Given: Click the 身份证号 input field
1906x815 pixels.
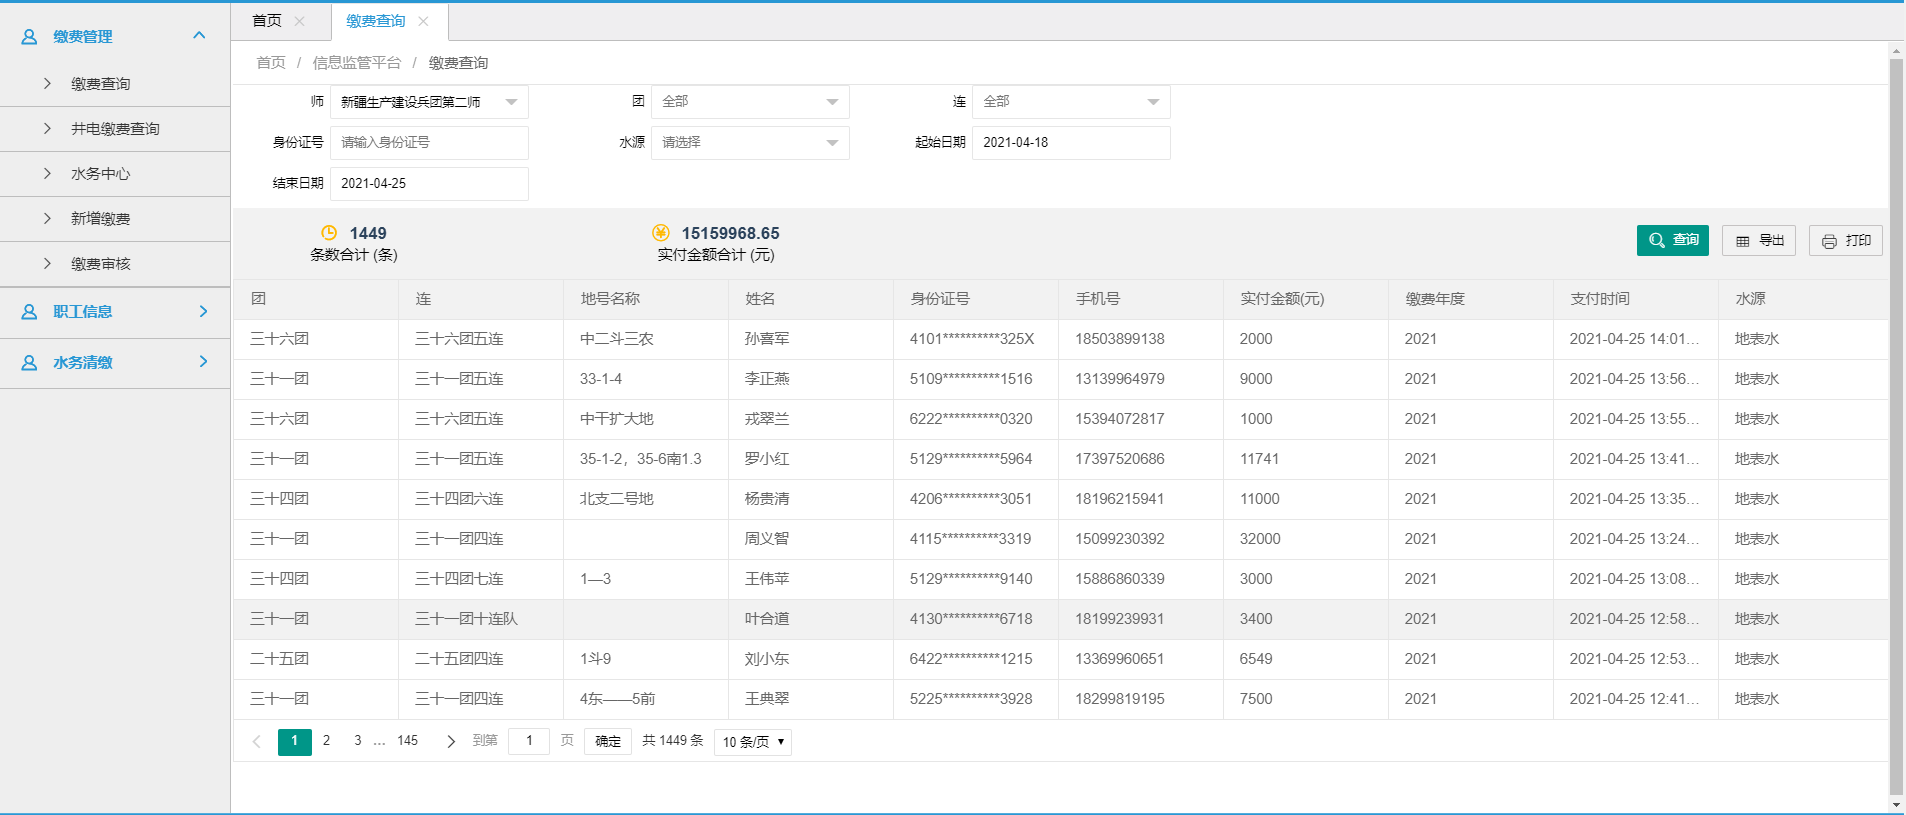Looking at the screenshot, I should click(x=429, y=143).
